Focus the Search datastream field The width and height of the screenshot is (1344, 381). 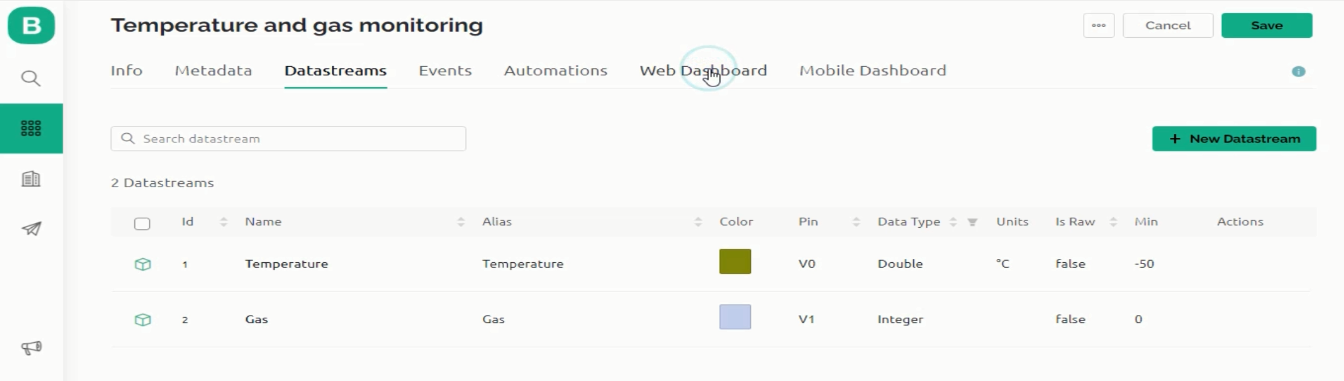click(288, 139)
